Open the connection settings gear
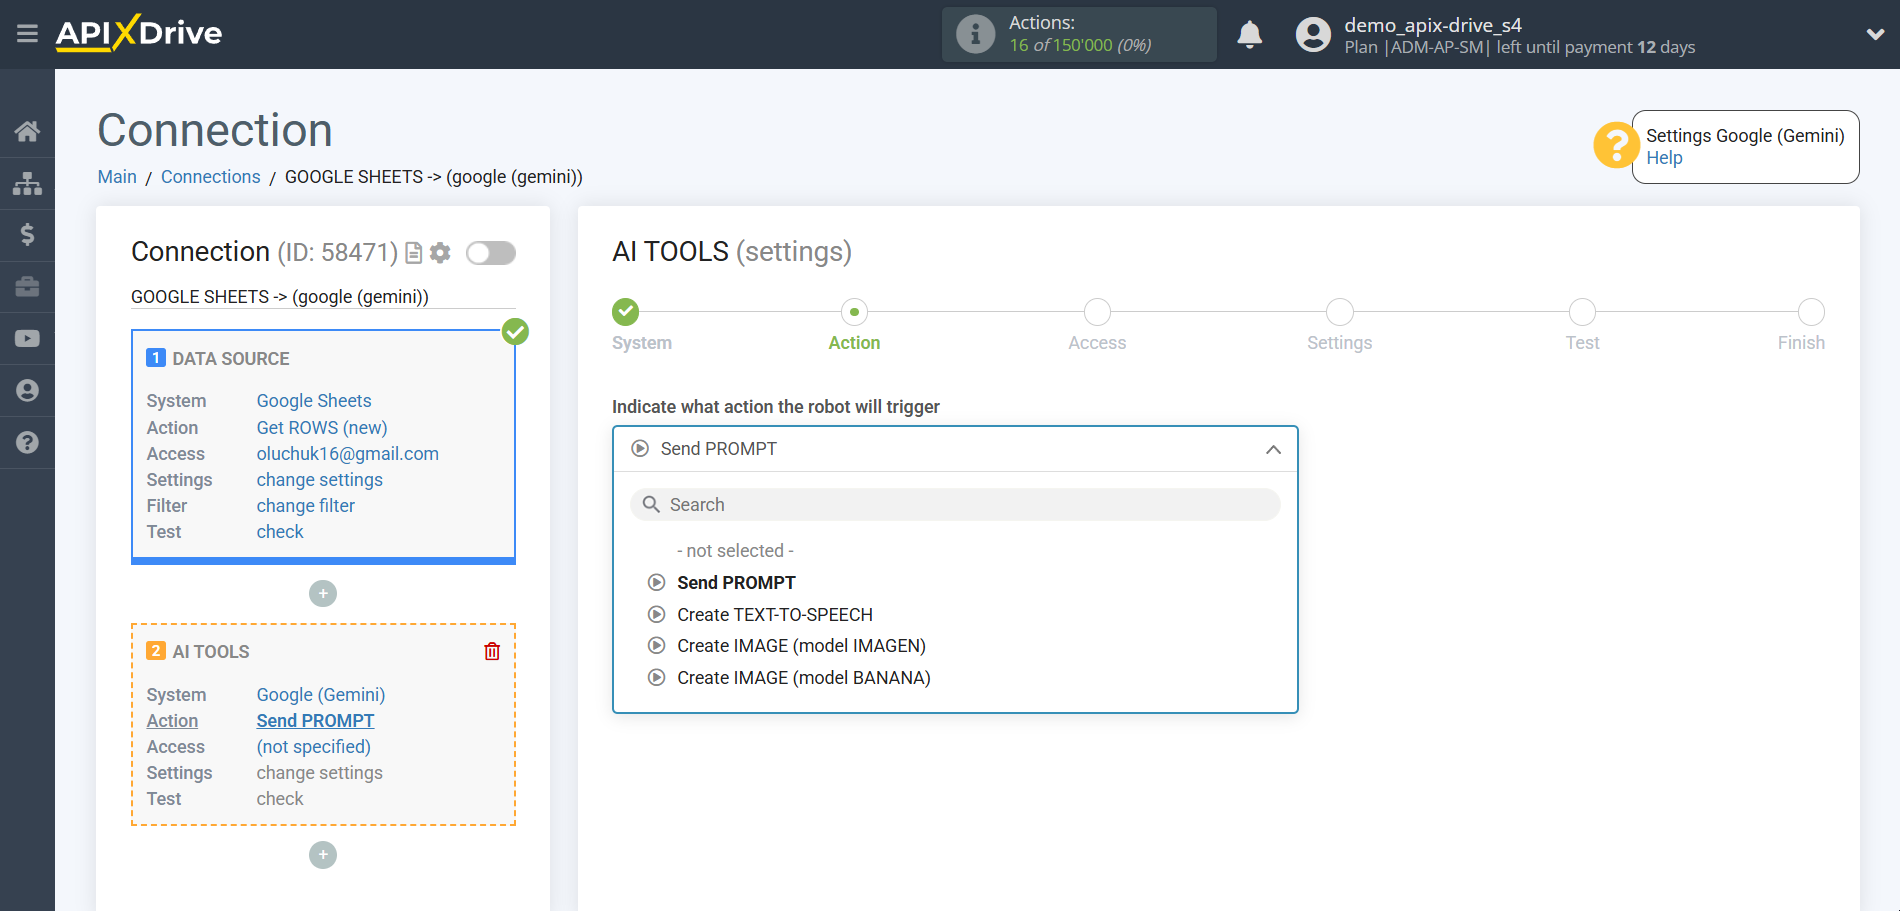Screen dimensions: 1900x911 point(440,253)
